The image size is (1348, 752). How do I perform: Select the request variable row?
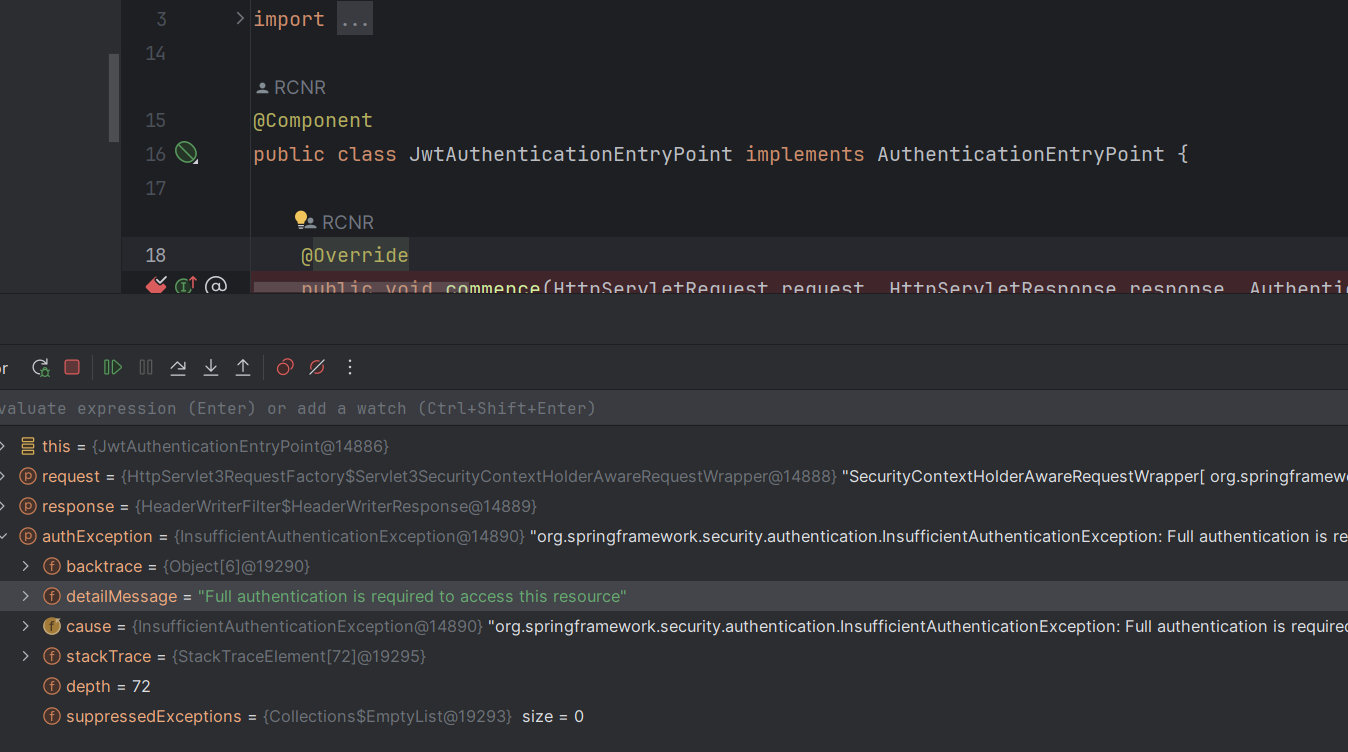(674, 476)
